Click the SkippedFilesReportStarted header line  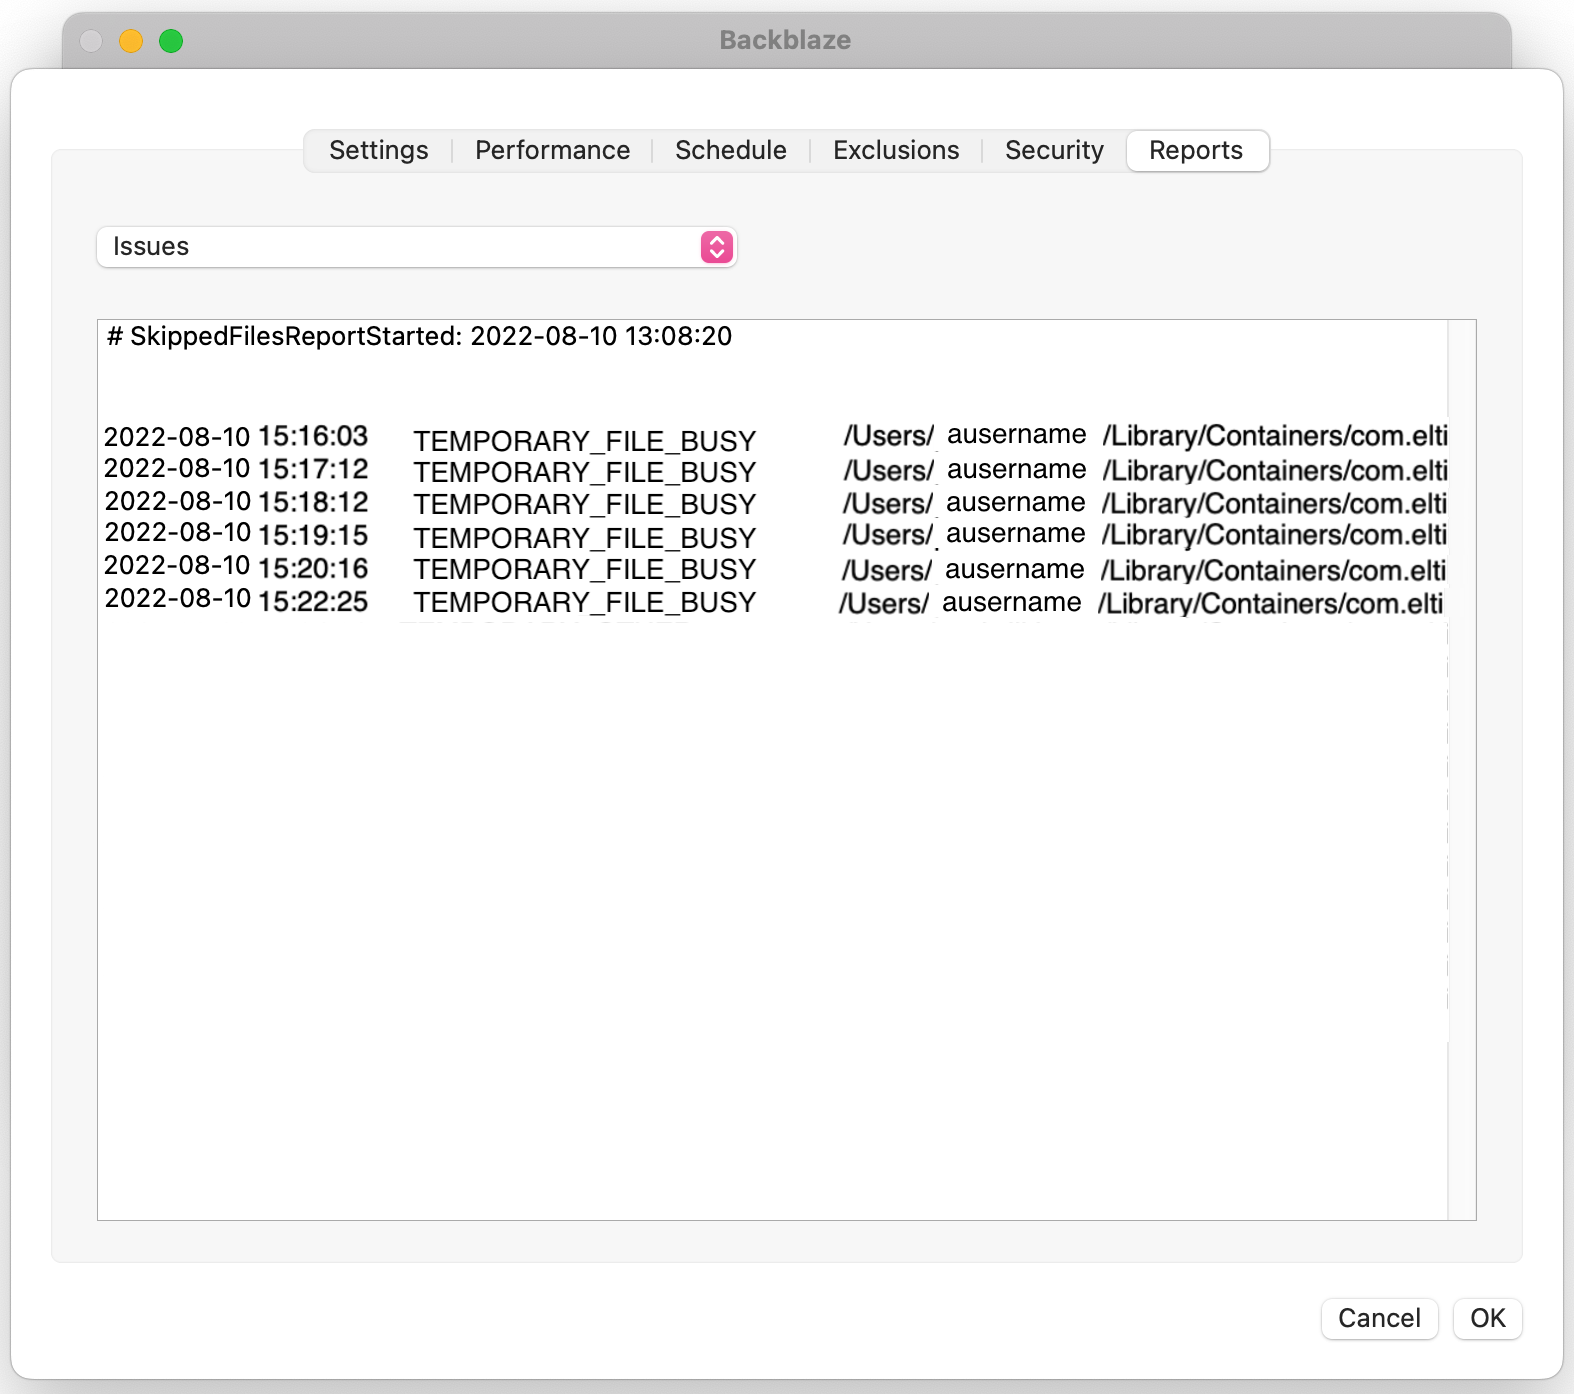point(420,336)
